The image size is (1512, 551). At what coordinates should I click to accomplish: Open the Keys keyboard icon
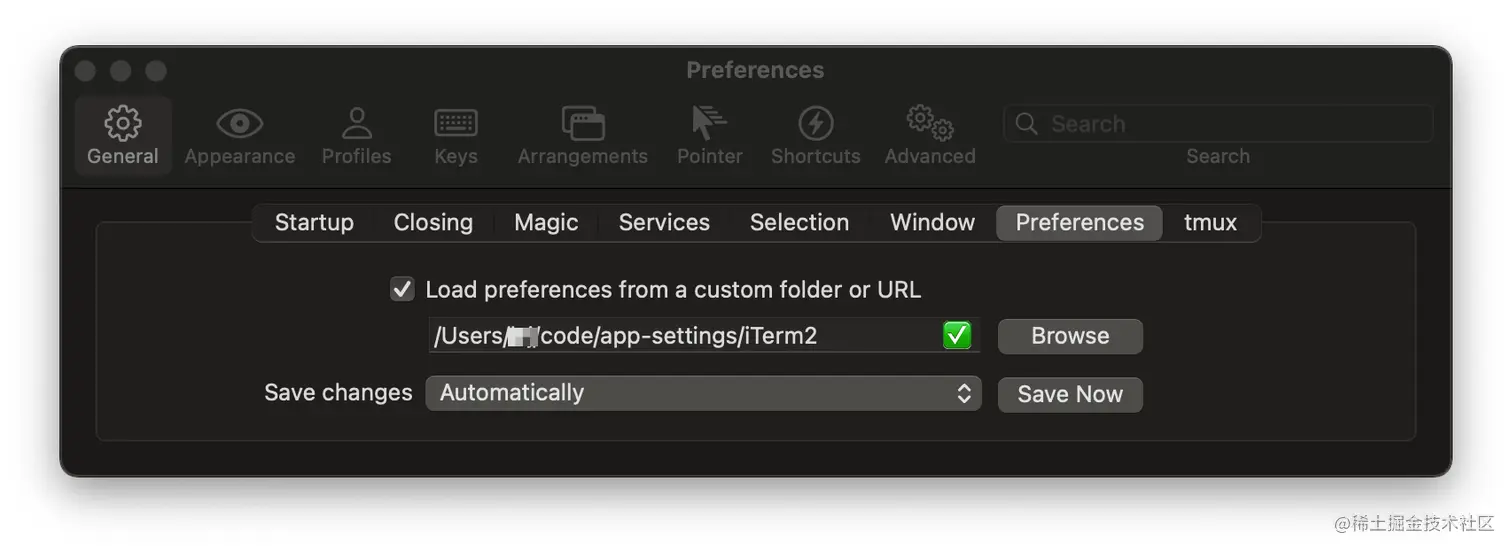pyautogui.click(x=455, y=123)
